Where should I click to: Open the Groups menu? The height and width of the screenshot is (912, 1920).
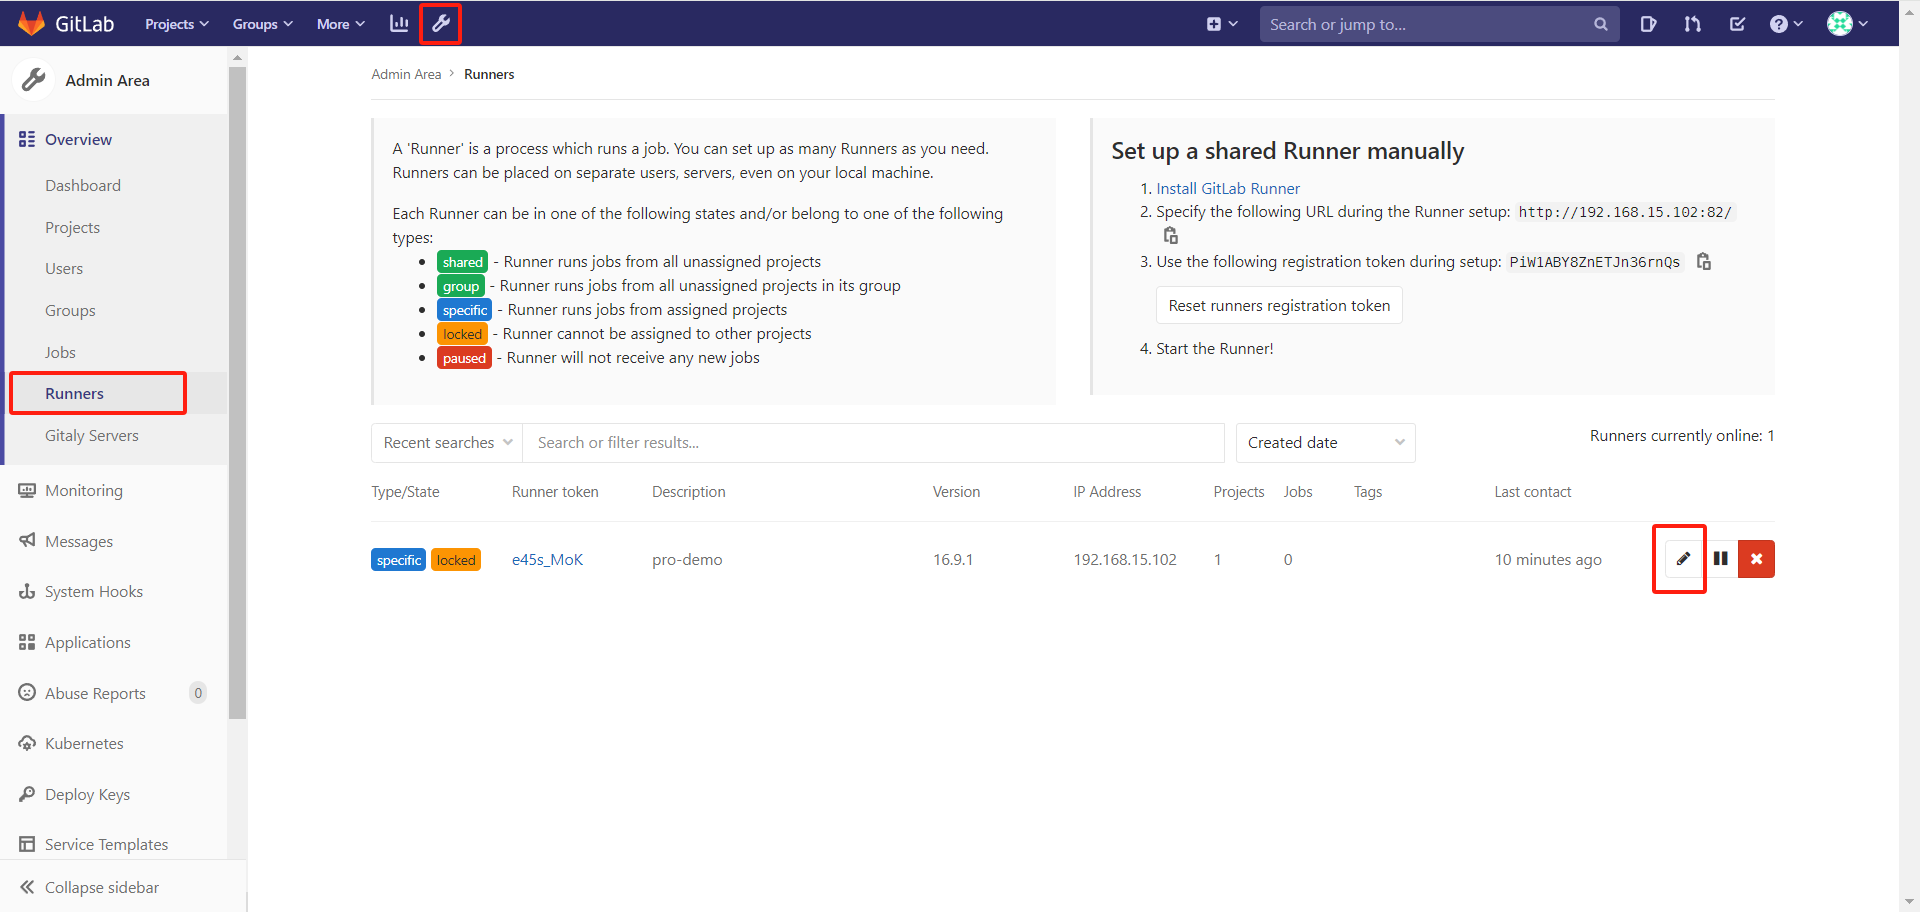(x=261, y=23)
